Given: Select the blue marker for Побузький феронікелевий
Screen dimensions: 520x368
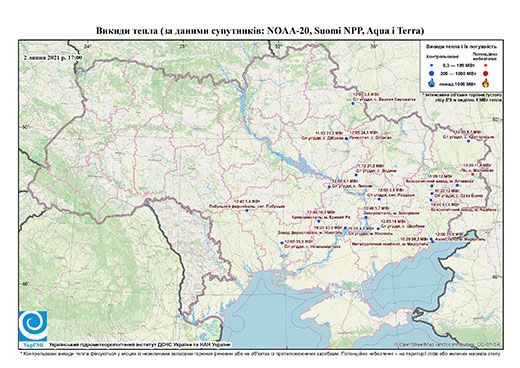Looking at the screenshot, I should coord(247,210).
